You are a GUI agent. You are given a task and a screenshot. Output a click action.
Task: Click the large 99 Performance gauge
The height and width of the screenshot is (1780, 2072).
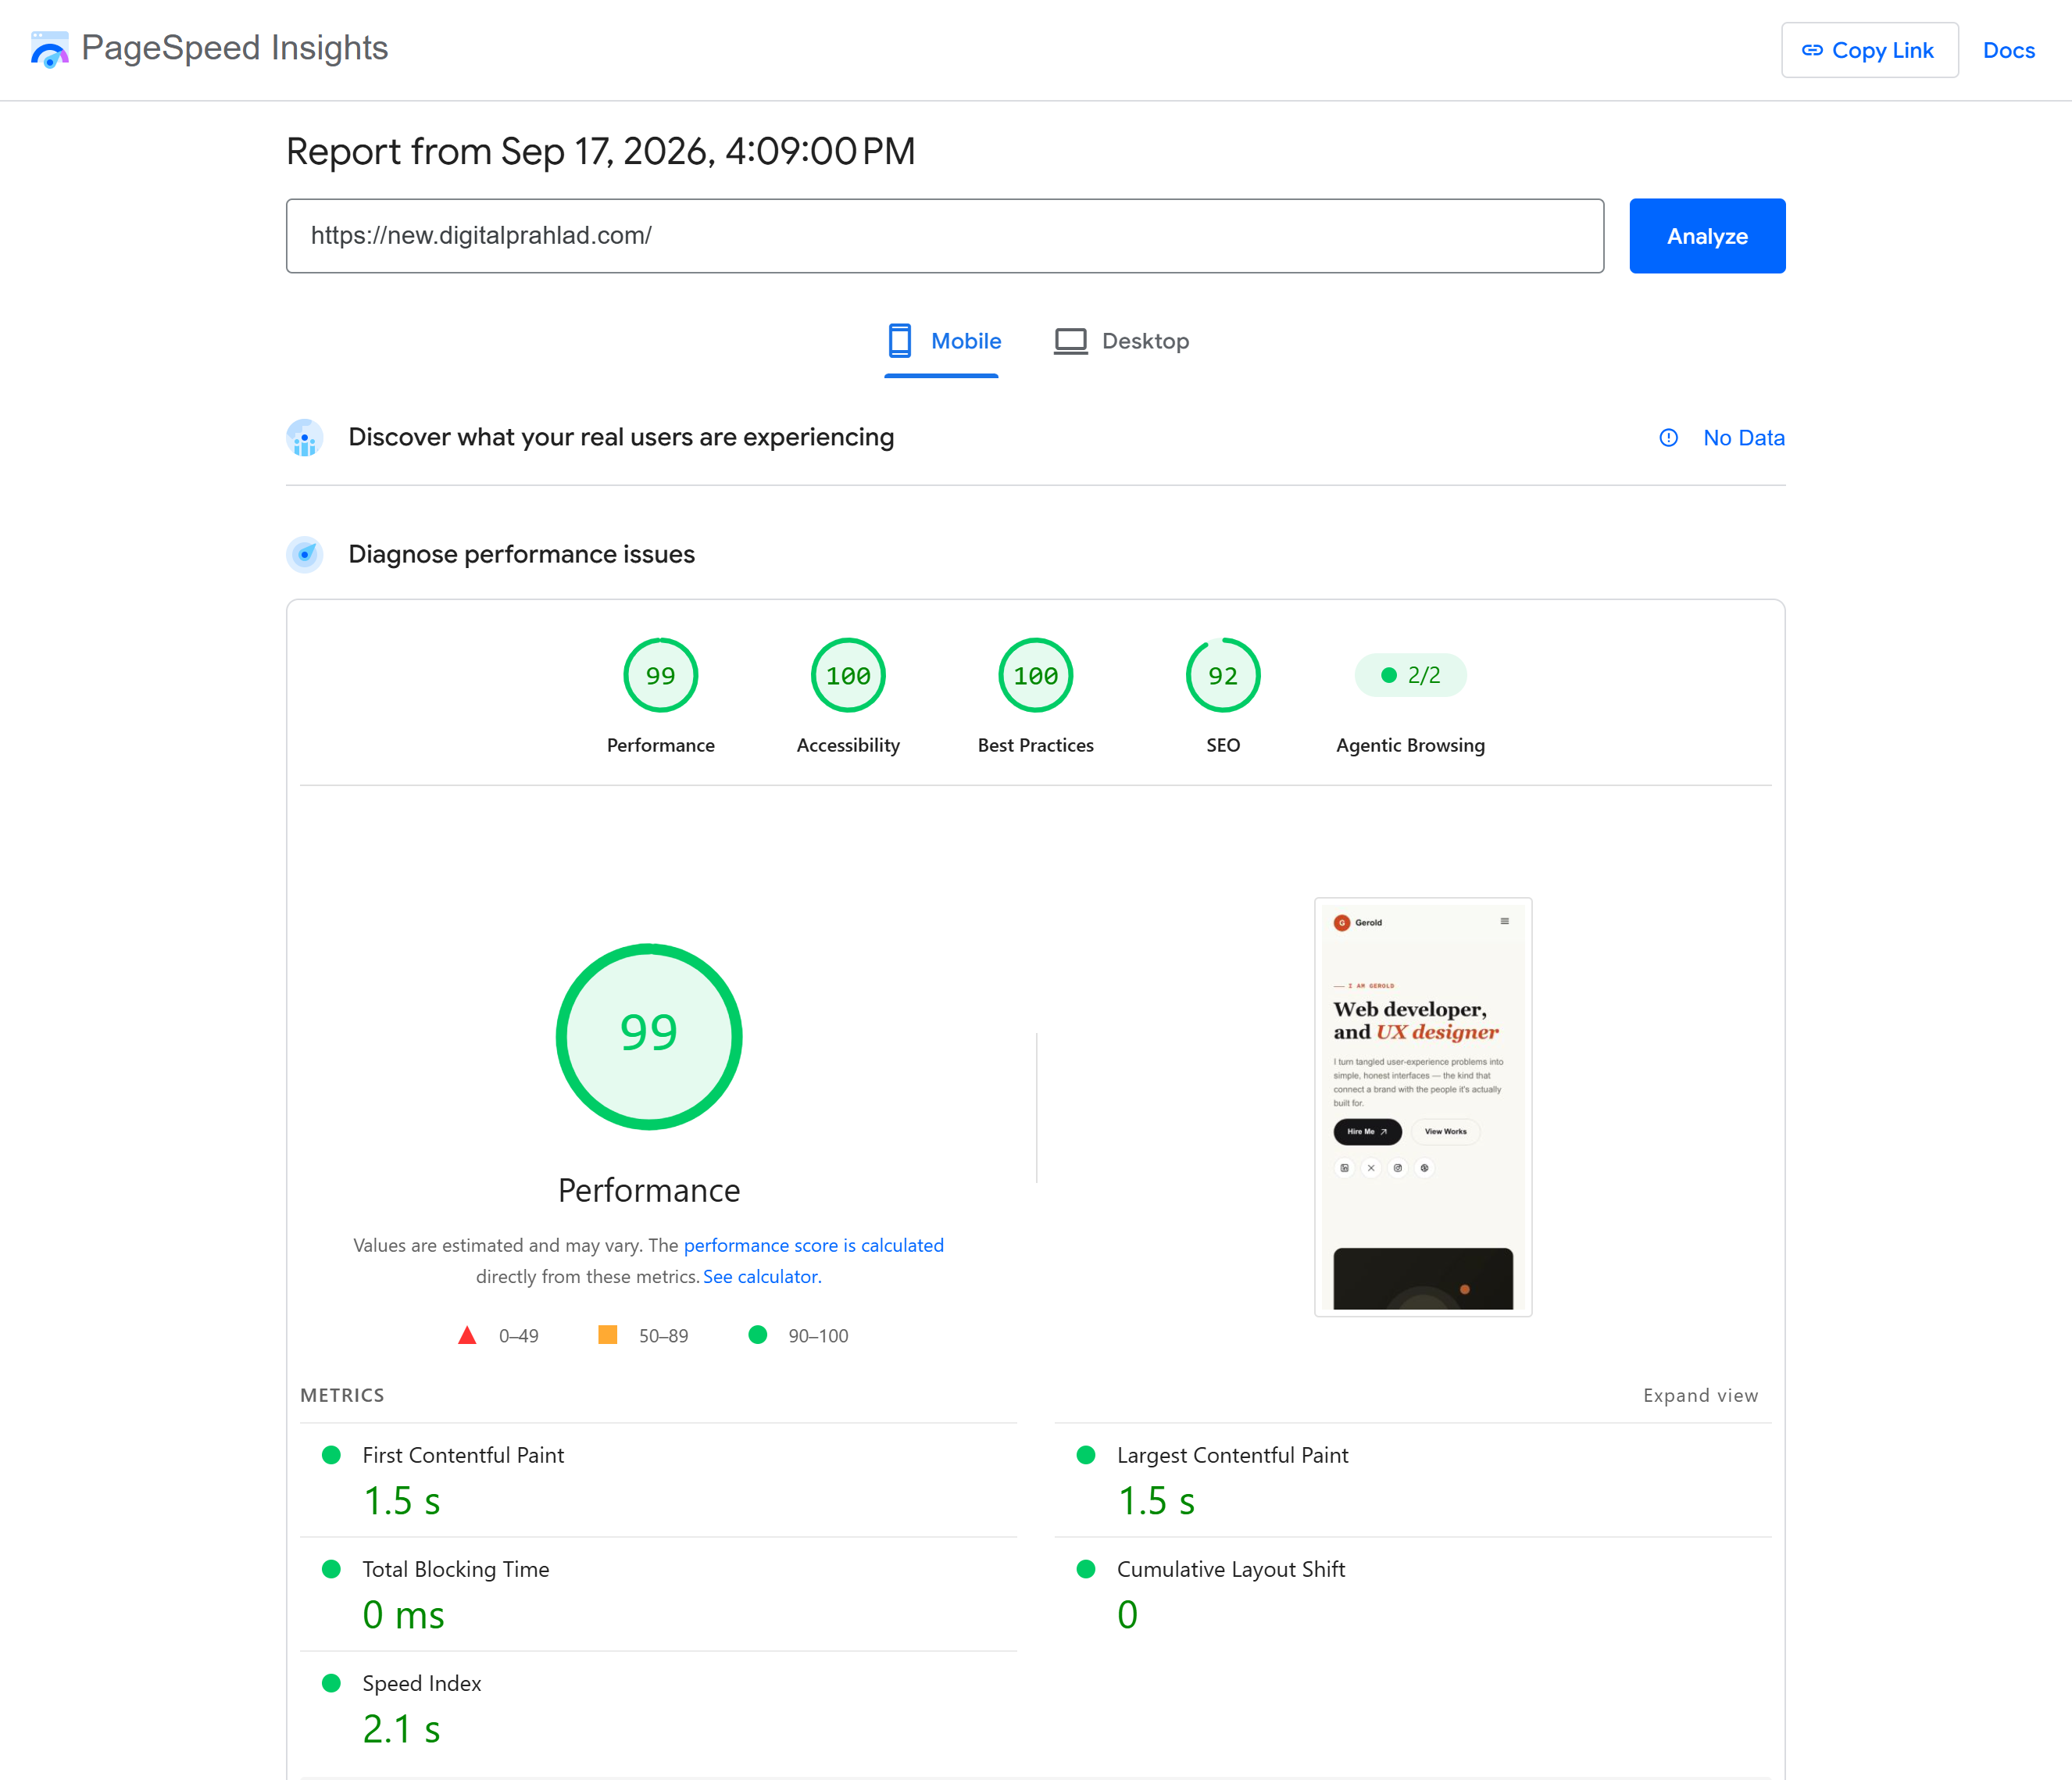pyautogui.click(x=649, y=1037)
